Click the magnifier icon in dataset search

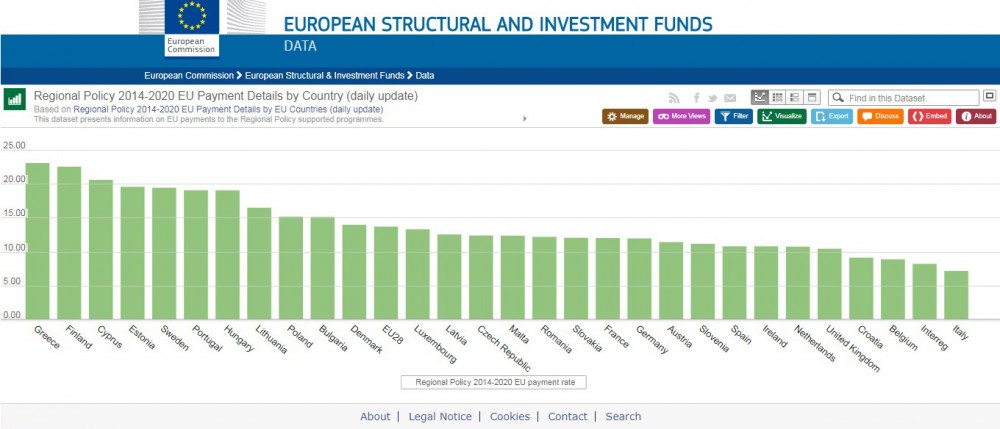click(x=838, y=98)
